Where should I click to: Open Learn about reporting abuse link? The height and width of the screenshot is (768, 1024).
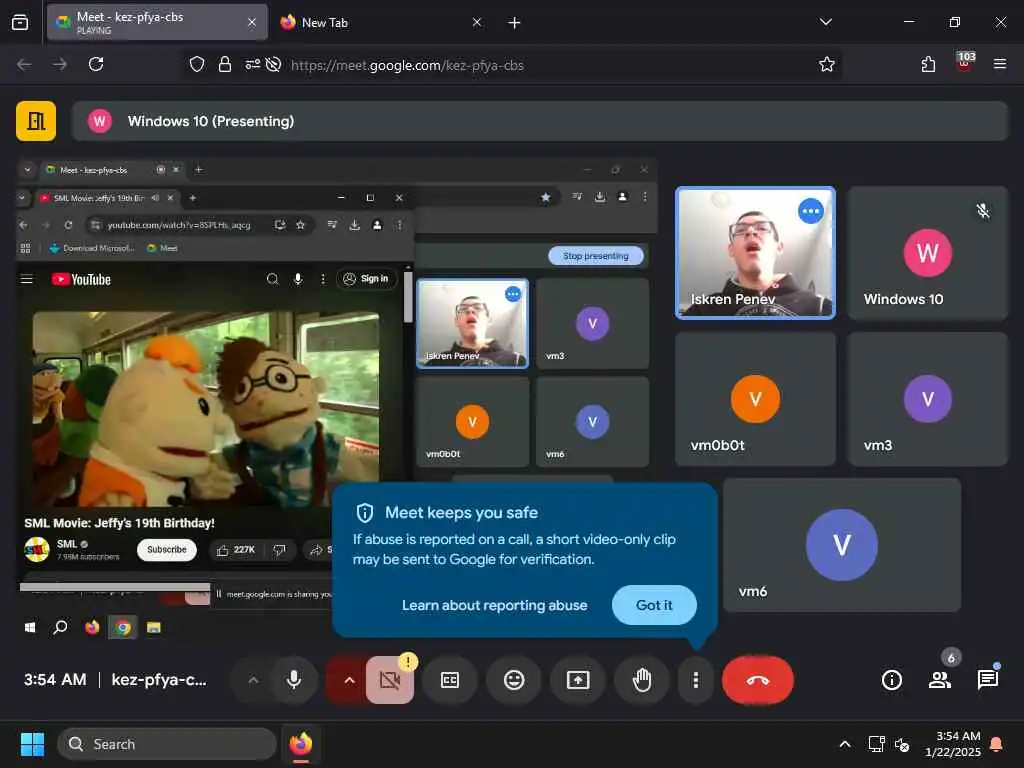click(494, 605)
